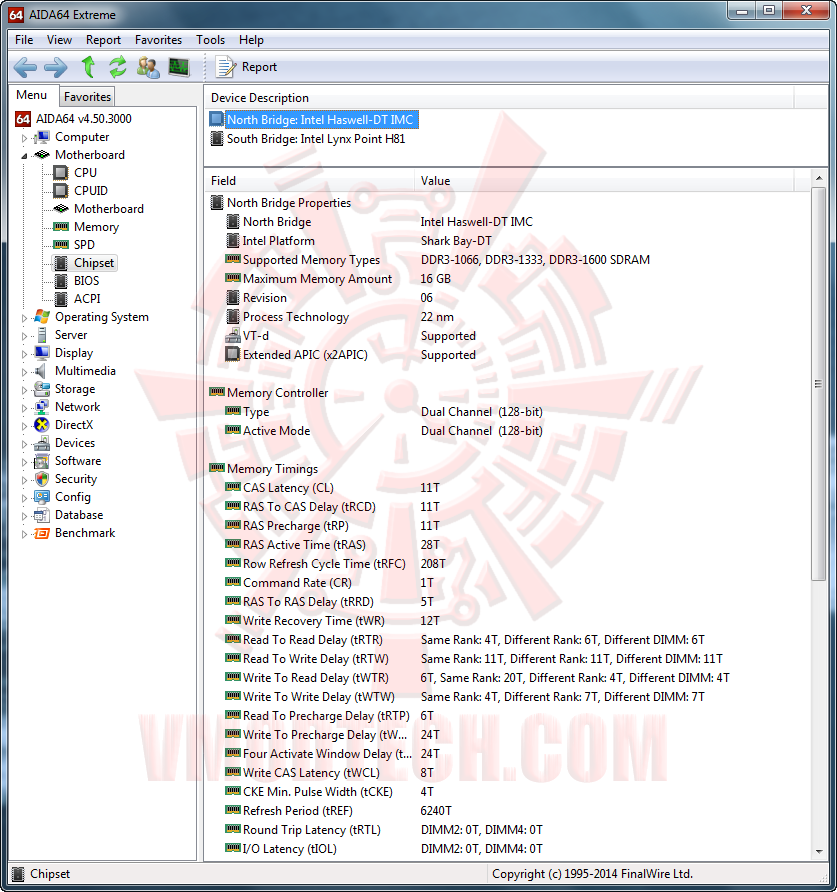Select the CPUID item icon
837x892 pixels.
click(60, 191)
